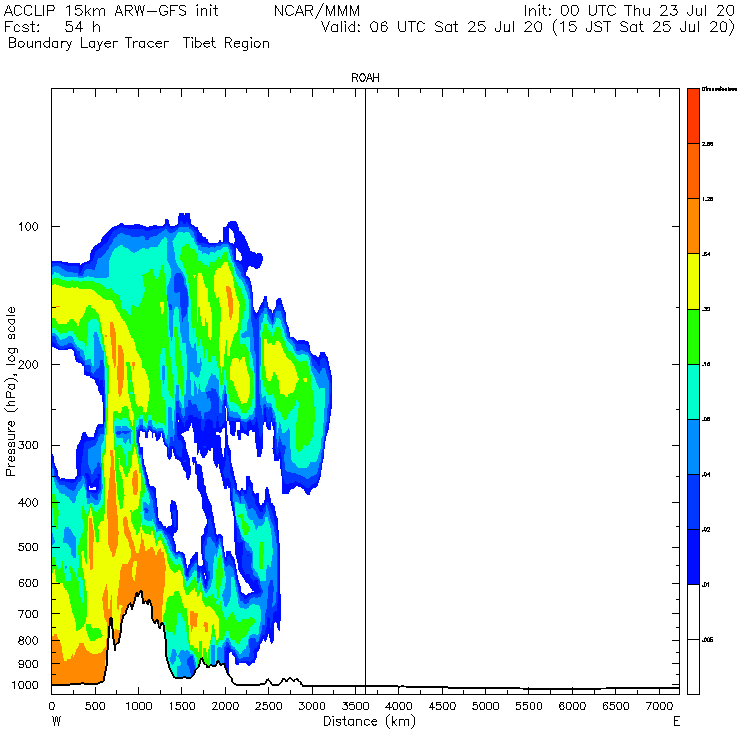The height and width of the screenshot is (740, 740).
Task: Click the .64 colorbar value label
Action: click(x=706, y=254)
